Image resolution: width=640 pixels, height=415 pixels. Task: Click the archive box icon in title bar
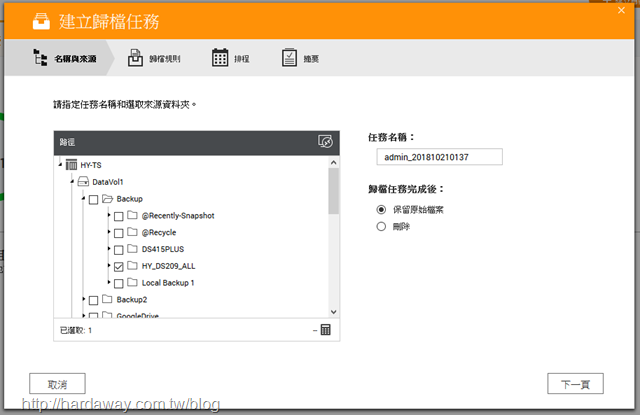(41, 21)
